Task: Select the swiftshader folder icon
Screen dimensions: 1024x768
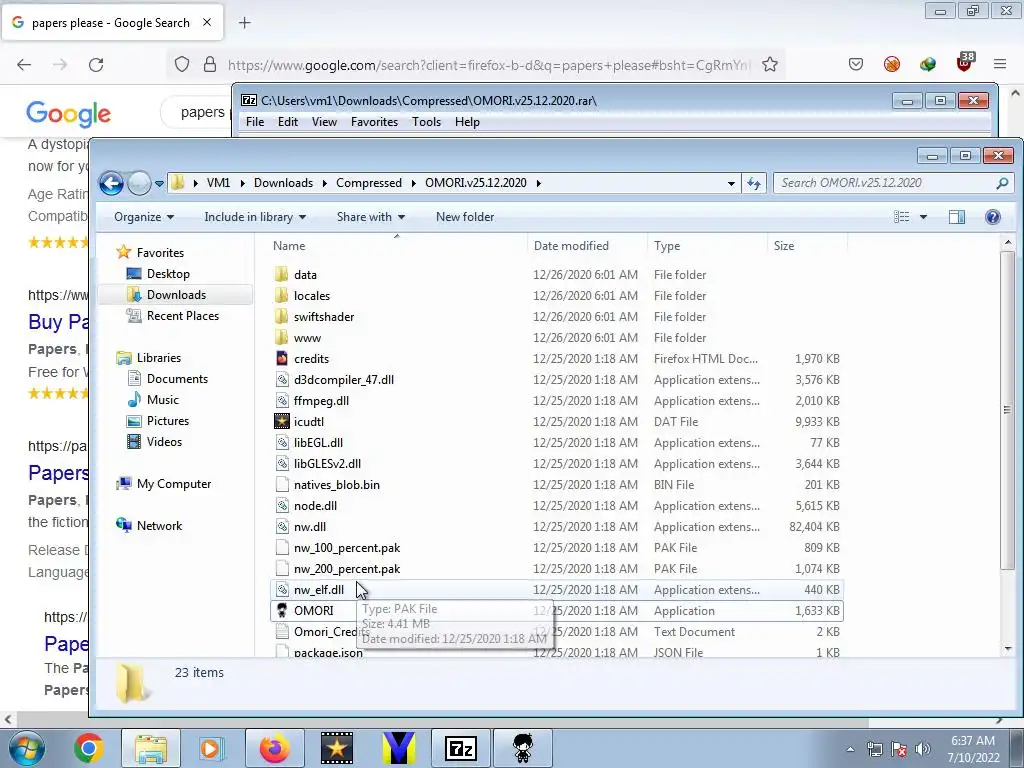Action: click(281, 316)
